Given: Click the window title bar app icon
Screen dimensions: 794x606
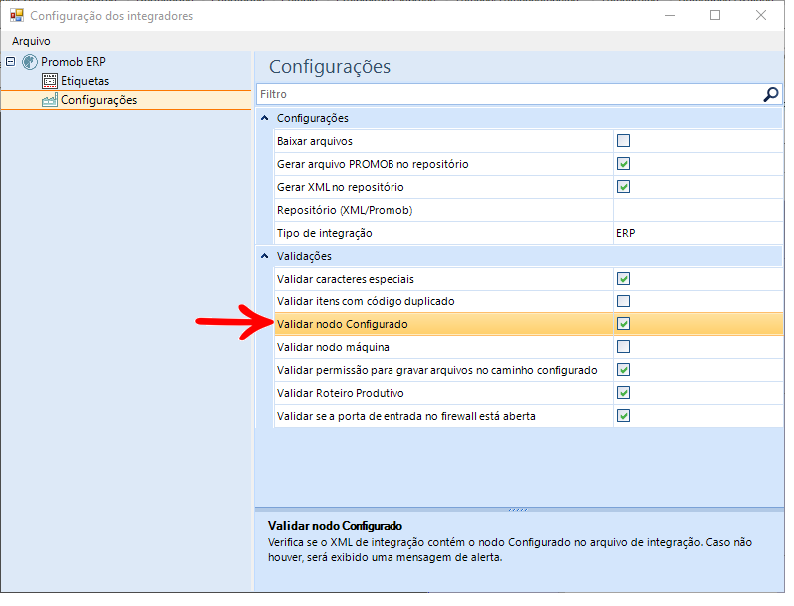Looking at the screenshot, I should point(16,15).
